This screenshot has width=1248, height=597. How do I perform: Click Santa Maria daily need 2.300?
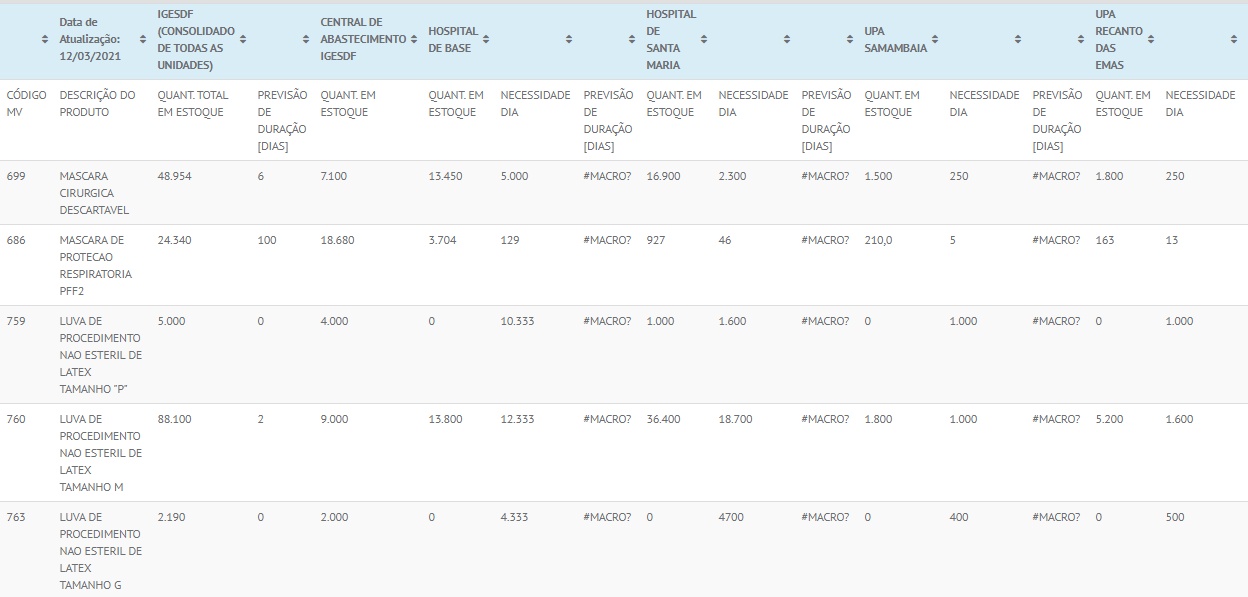(x=733, y=176)
